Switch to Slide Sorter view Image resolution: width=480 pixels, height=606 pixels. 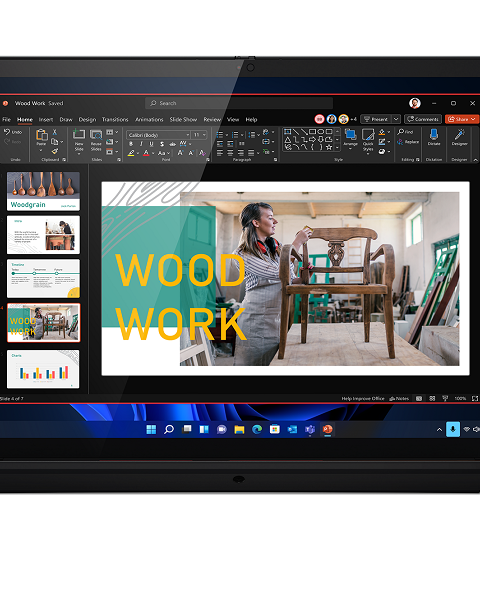click(432, 398)
